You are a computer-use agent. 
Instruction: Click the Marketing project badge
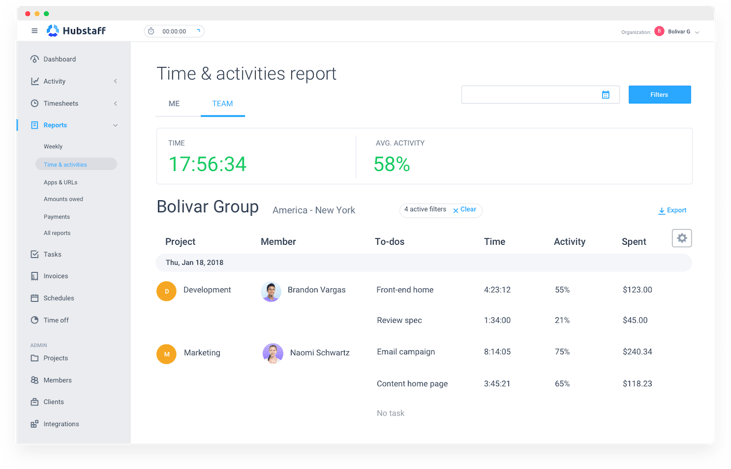166,354
